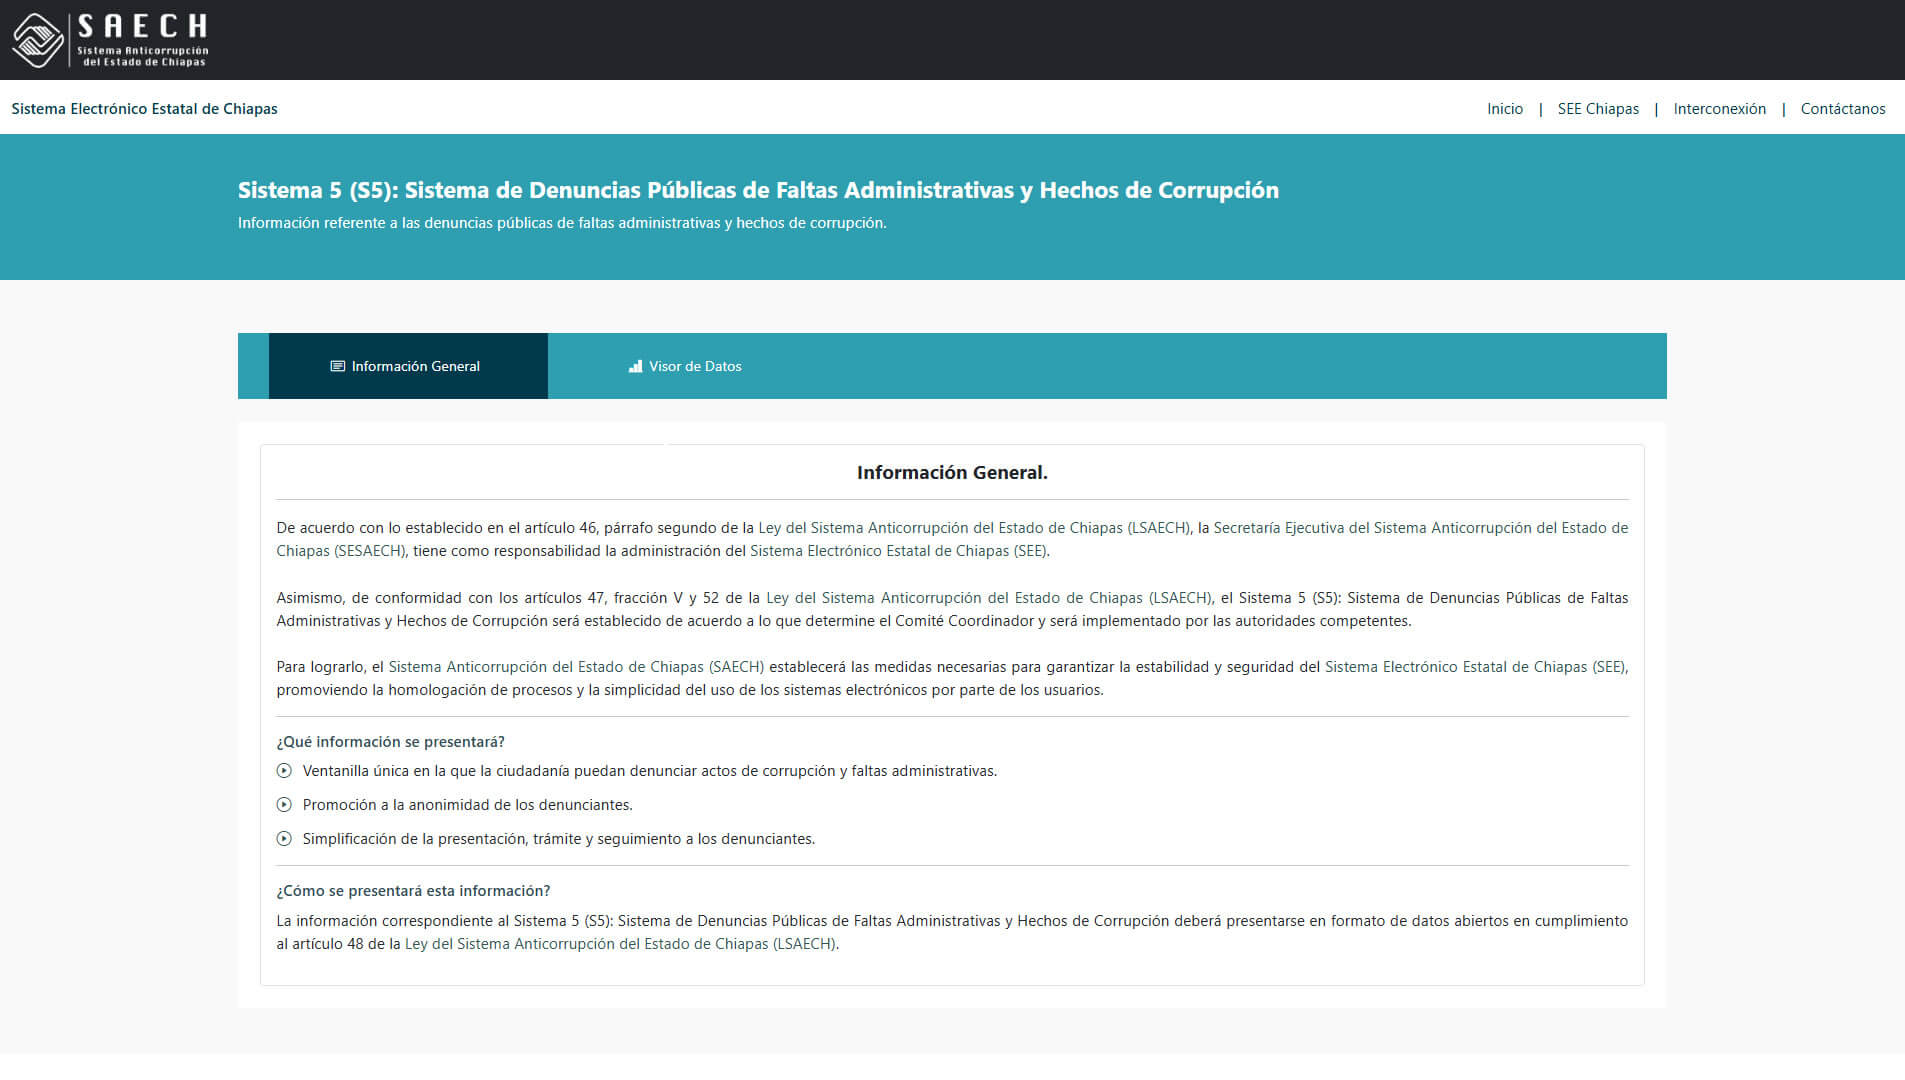Open the Inicio menu link

click(x=1505, y=109)
